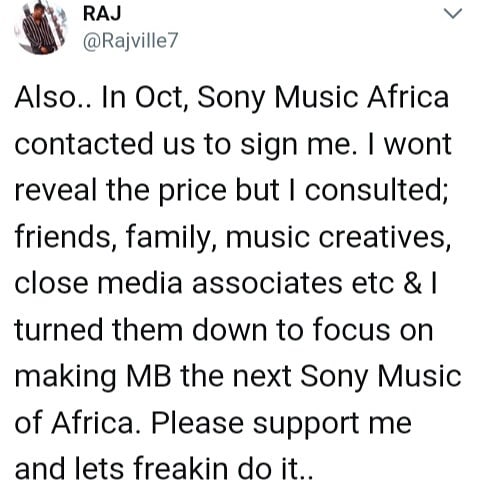This screenshot has width=480, height=480.
Task: Click the words "Sony Music Africa" in first line
Action: tap(323, 98)
